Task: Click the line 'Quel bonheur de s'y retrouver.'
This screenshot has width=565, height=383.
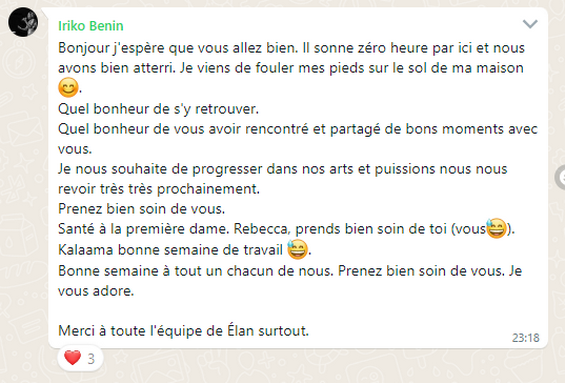Action: 159,109
